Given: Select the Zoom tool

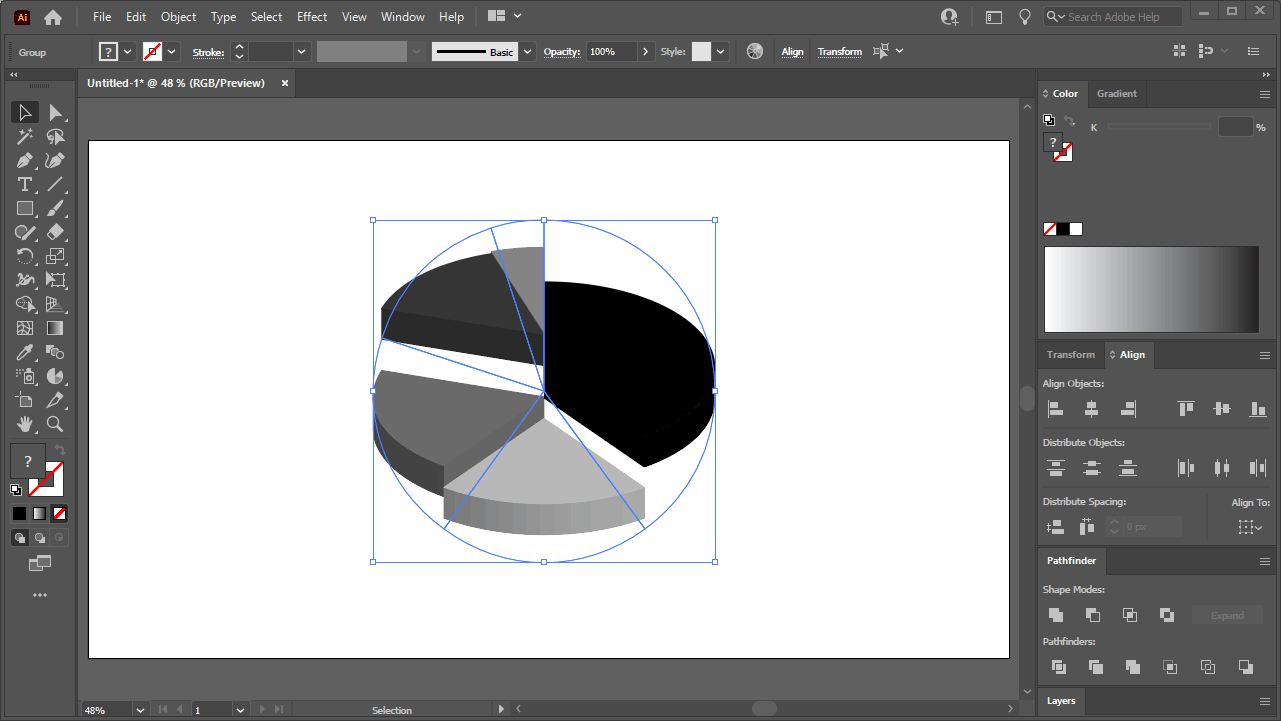Looking at the screenshot, I should click(x=57, y=424).
